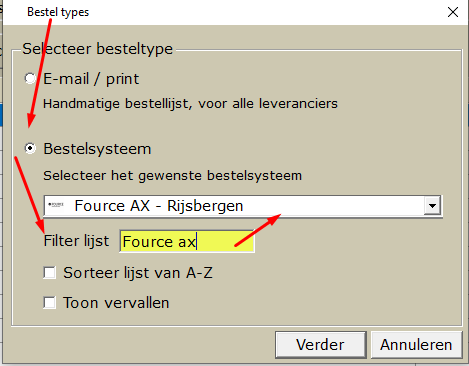Click the E-mail / print label text
Viewport: 469px width, 366px height.
91,79
